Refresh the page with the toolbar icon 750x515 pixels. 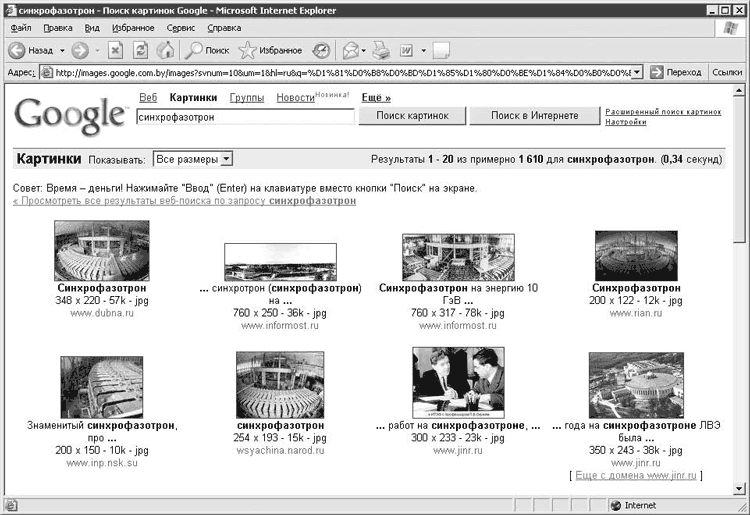click(141, 50)
